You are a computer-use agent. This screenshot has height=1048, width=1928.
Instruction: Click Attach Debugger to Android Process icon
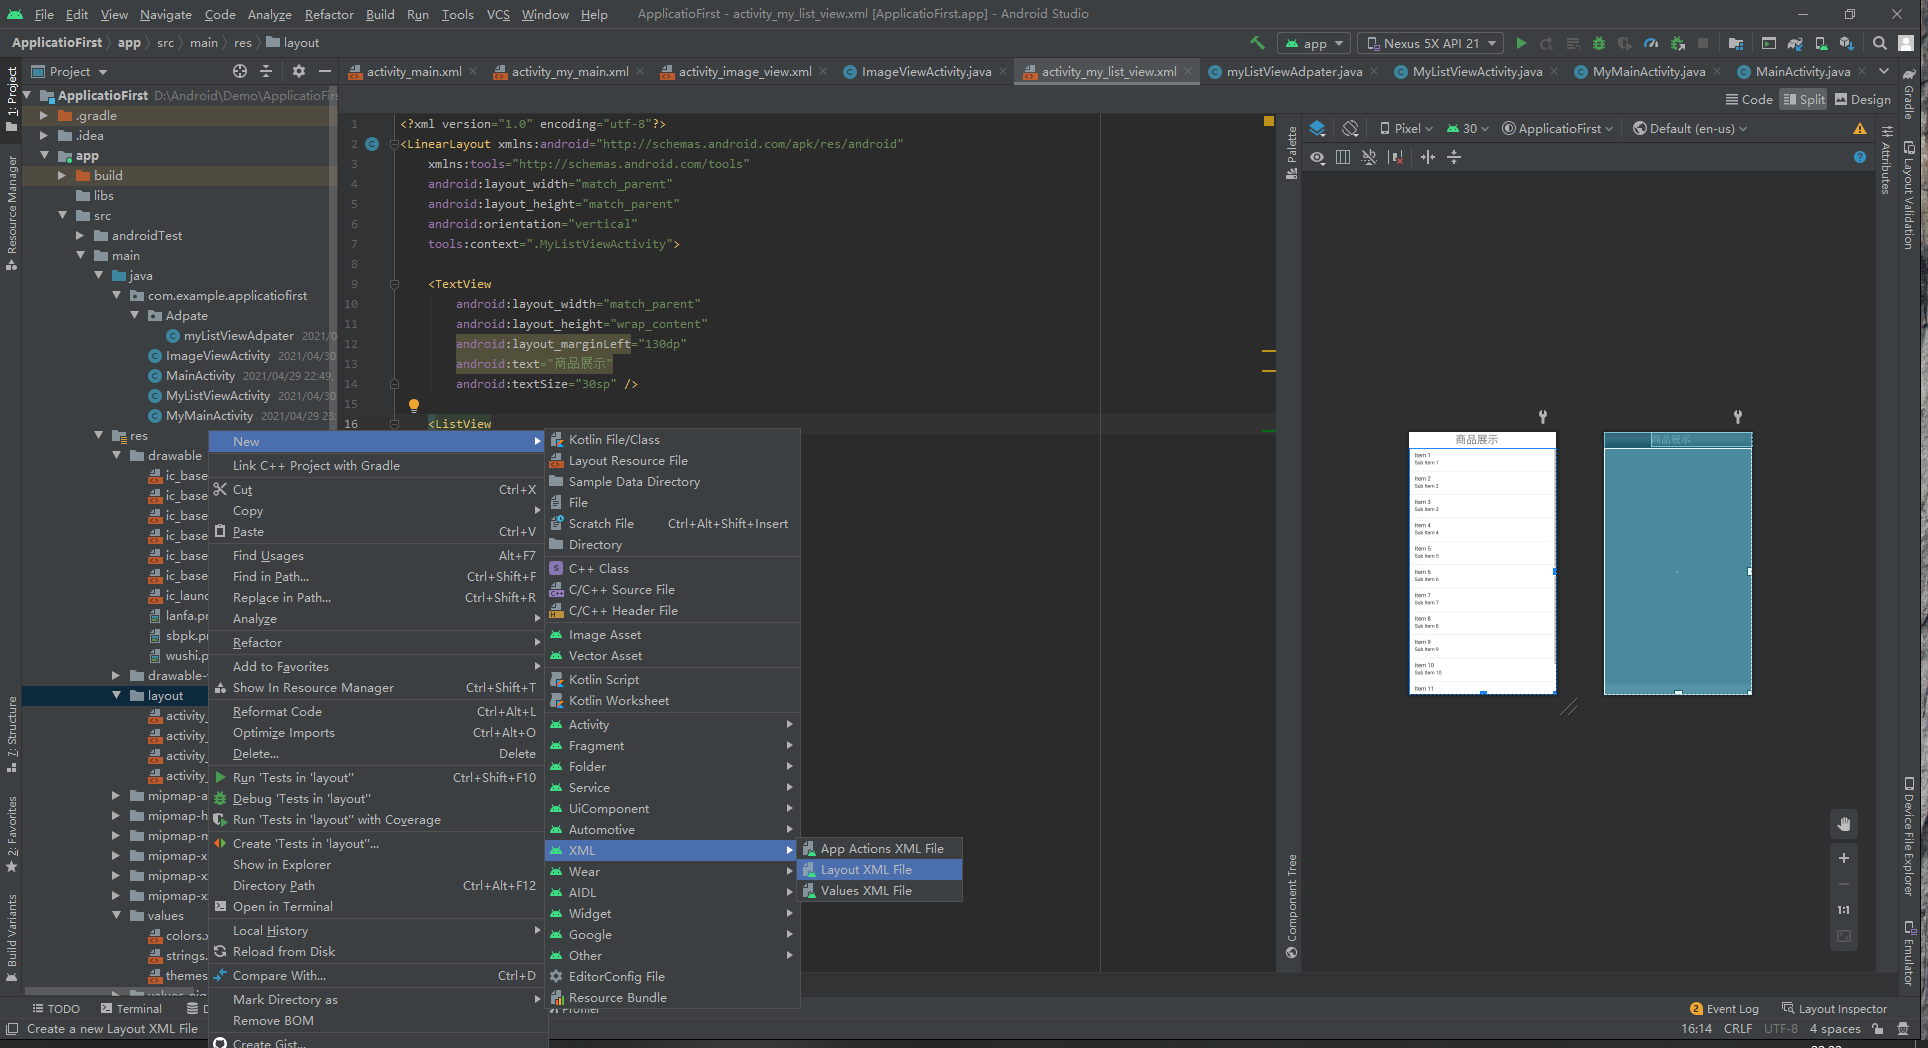(x=1677, y=43)
